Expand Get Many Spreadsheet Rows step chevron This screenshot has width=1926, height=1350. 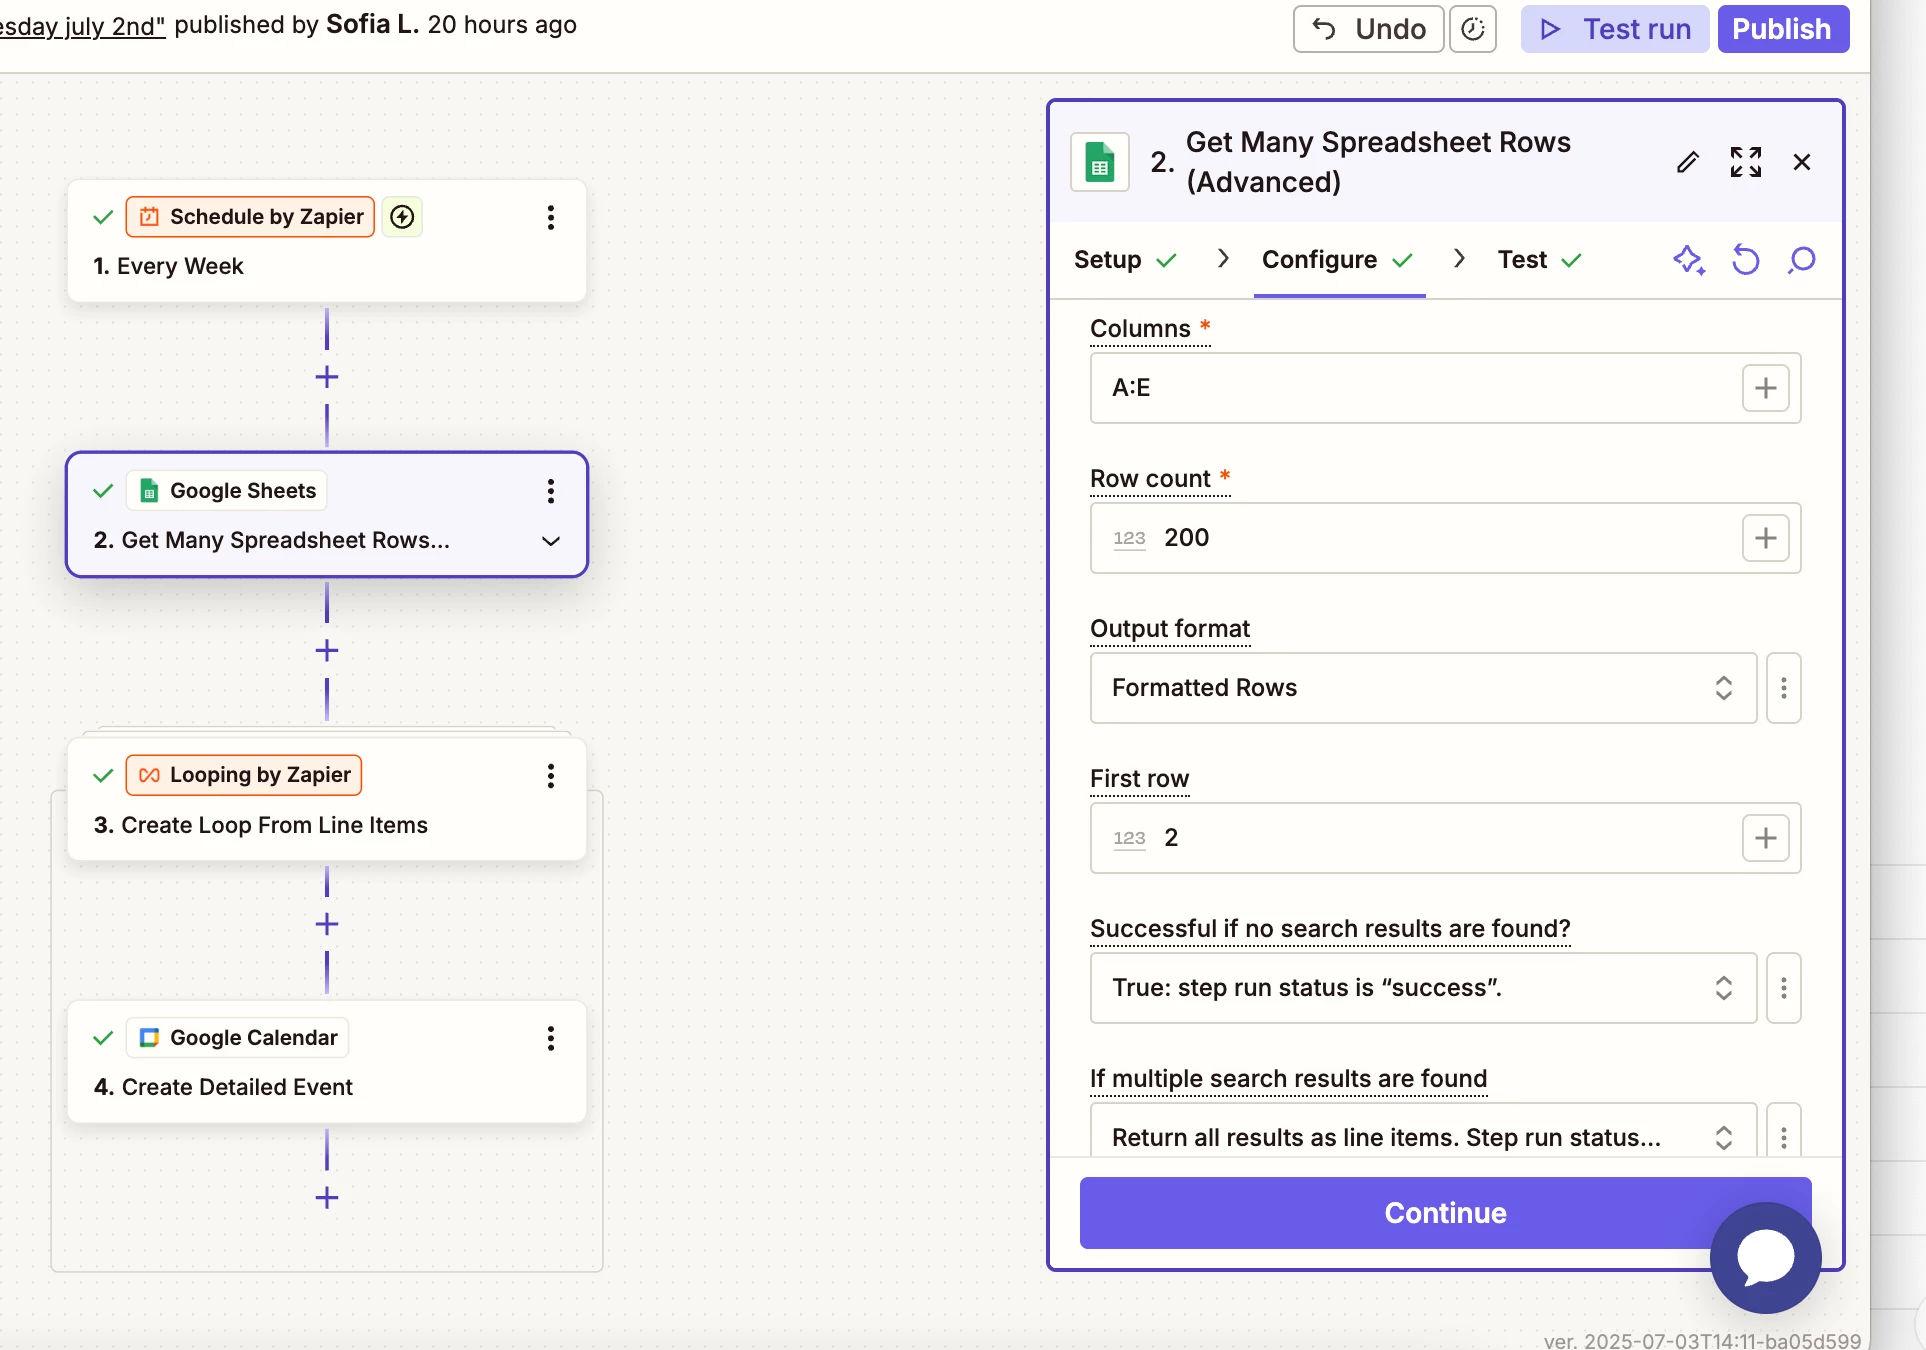coord(551,541)
